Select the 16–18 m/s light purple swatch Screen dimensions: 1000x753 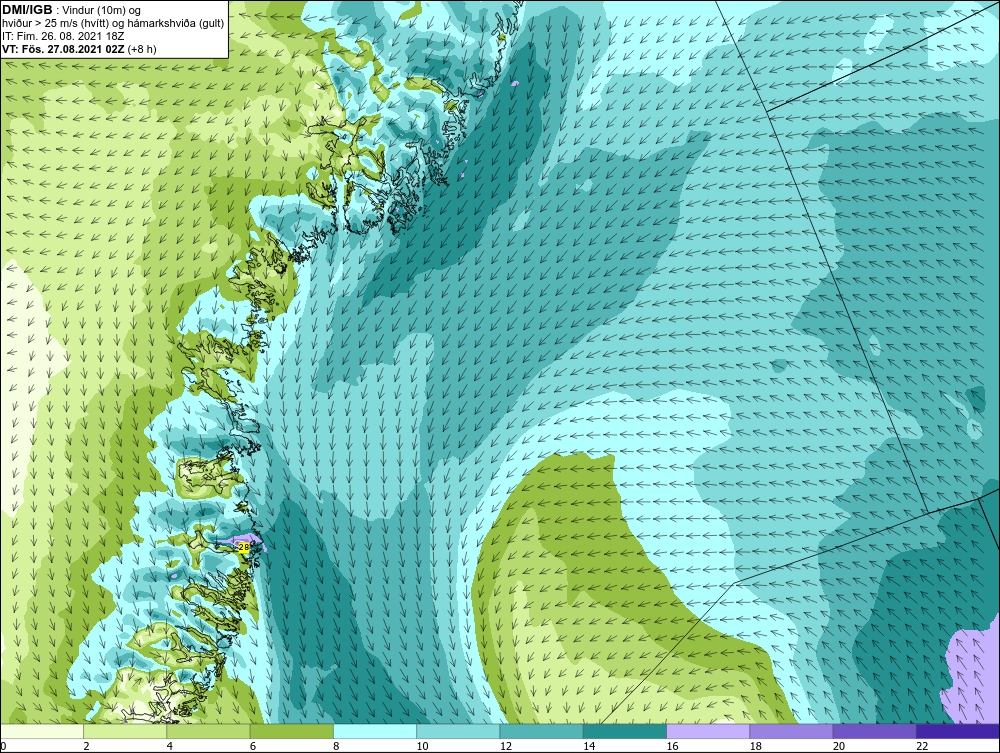click(708, 731)
